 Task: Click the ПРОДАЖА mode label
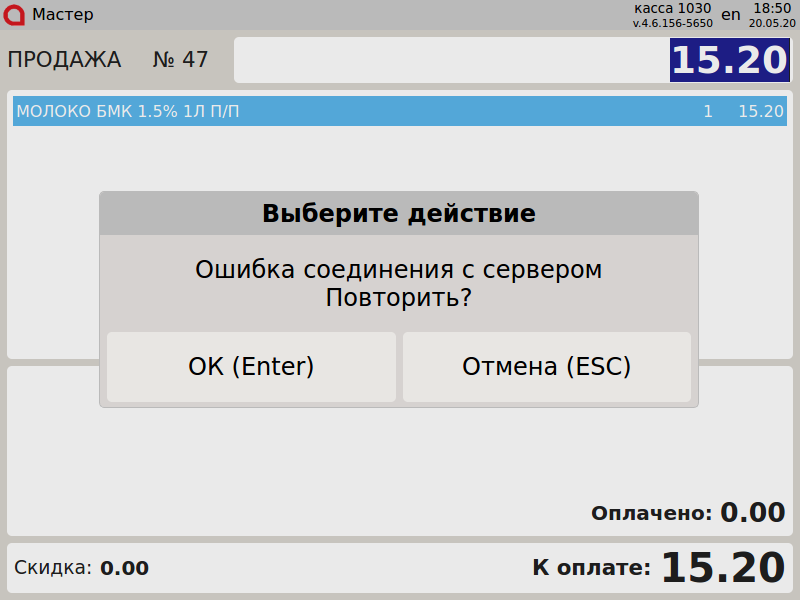[64, 60]
